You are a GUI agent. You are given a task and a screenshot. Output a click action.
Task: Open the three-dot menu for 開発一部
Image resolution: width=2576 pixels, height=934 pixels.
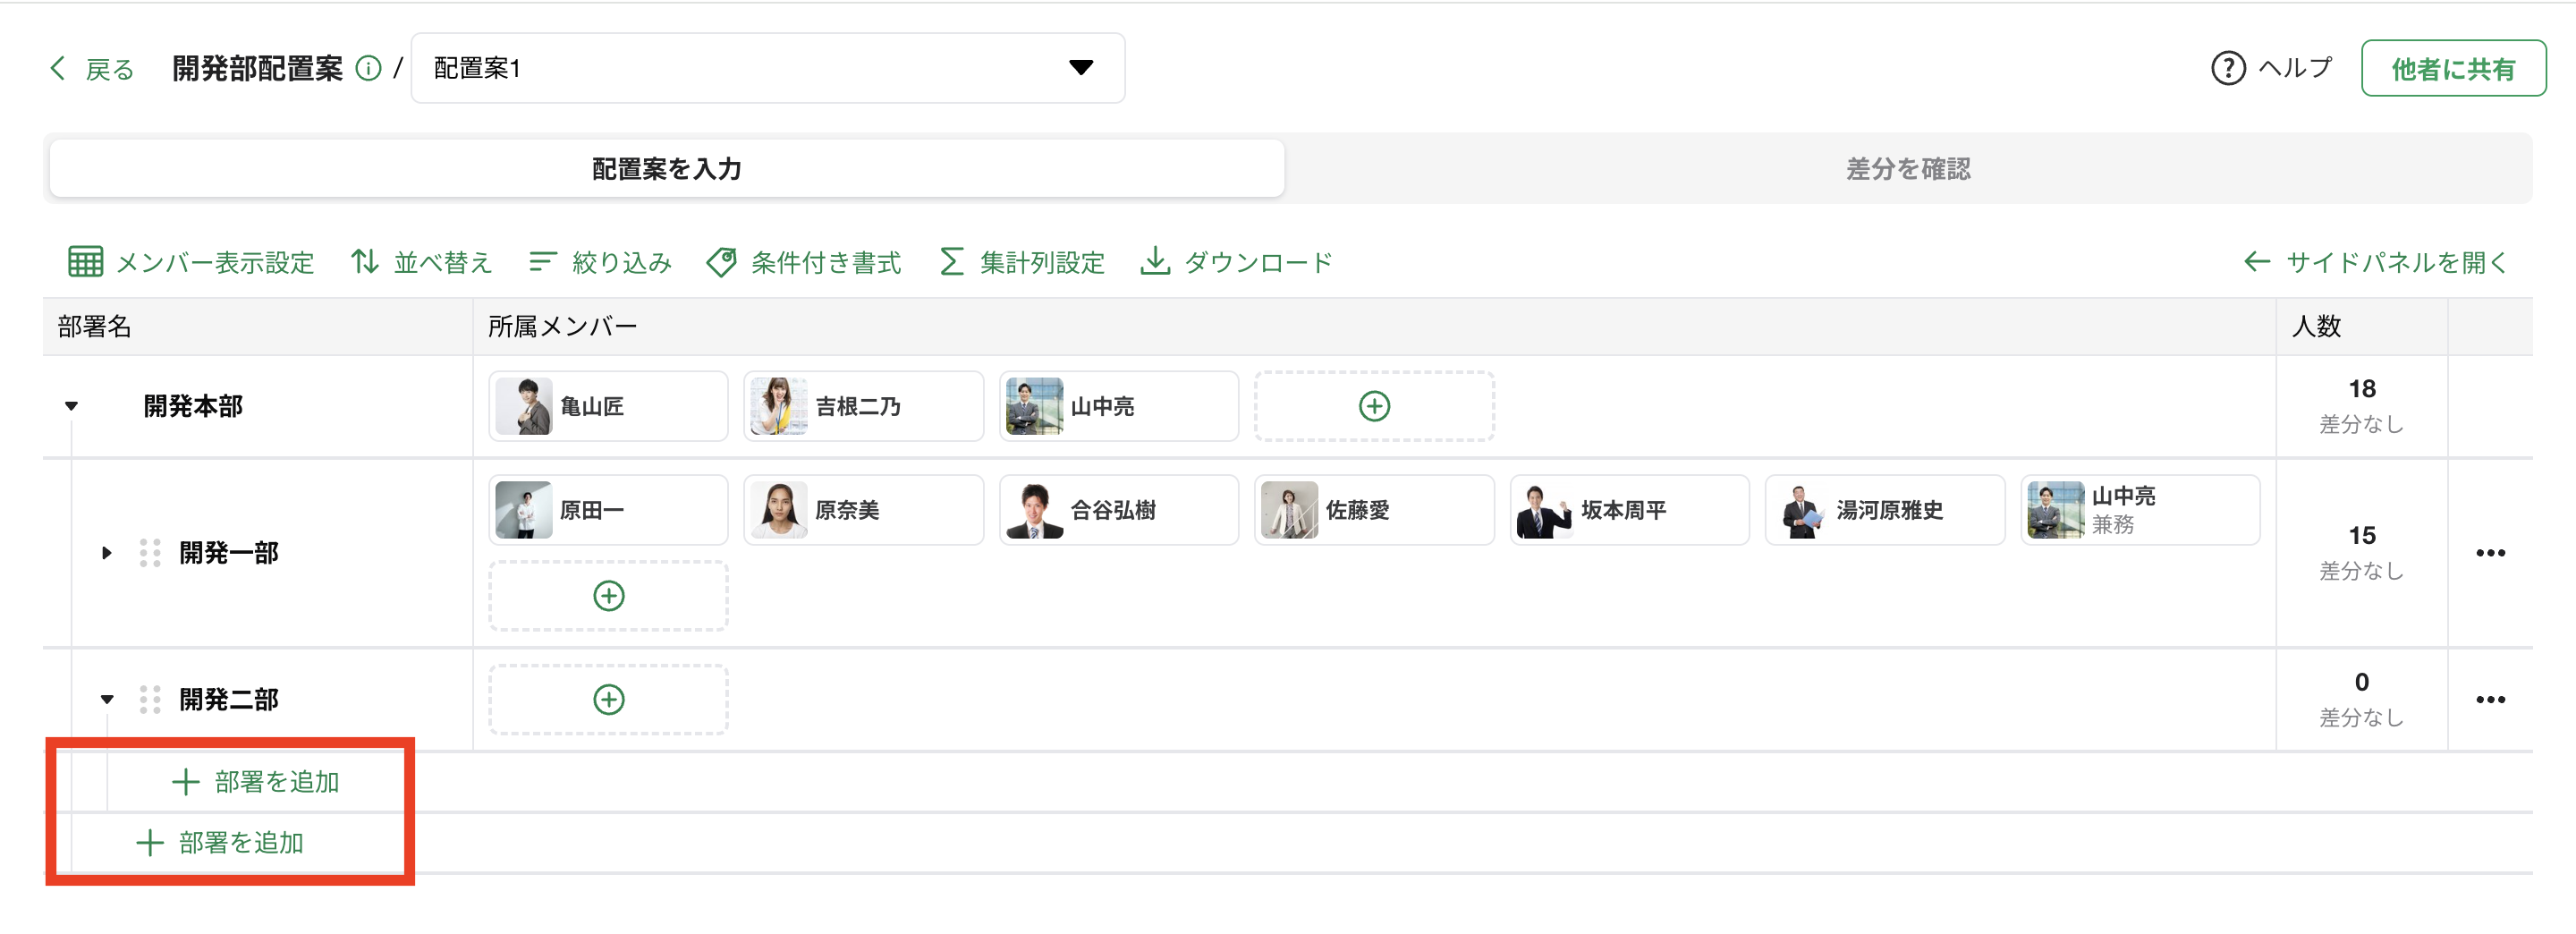pos(2489,553)
